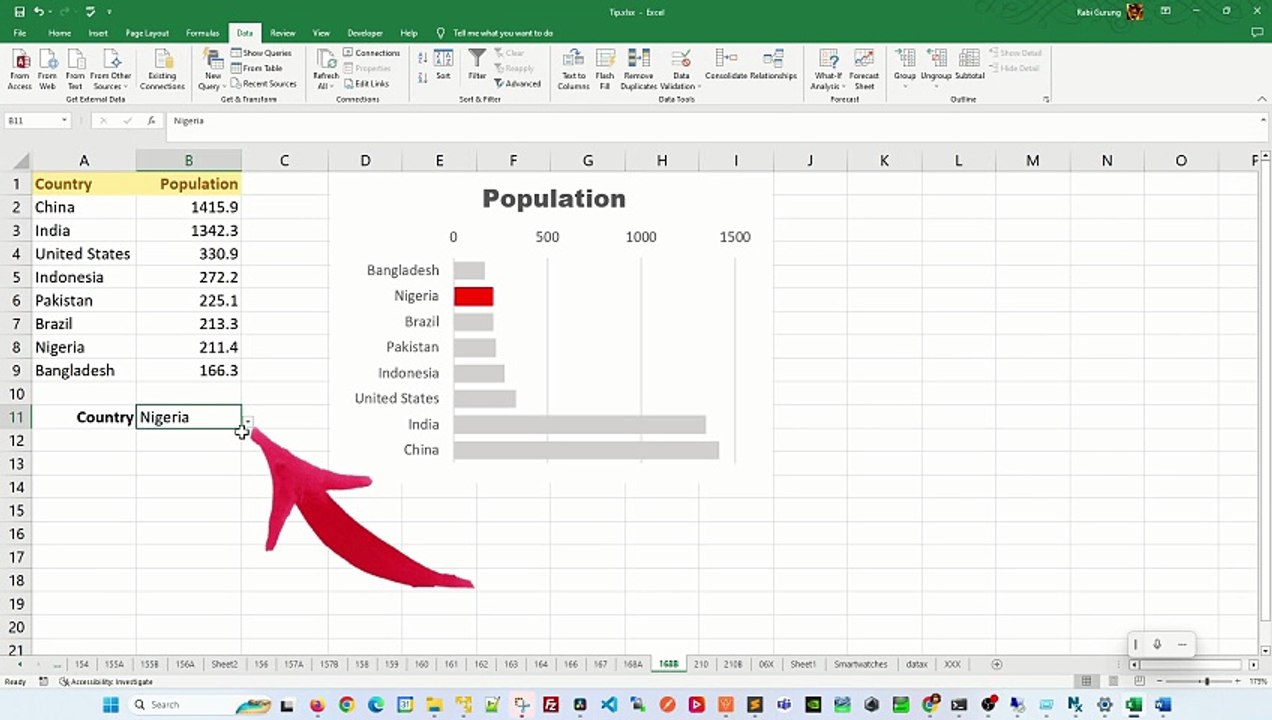The height and width of the screenshot is (720, 1272).
Task: Click the zoom slider in status bar
Action: [x=1207, y=682]
